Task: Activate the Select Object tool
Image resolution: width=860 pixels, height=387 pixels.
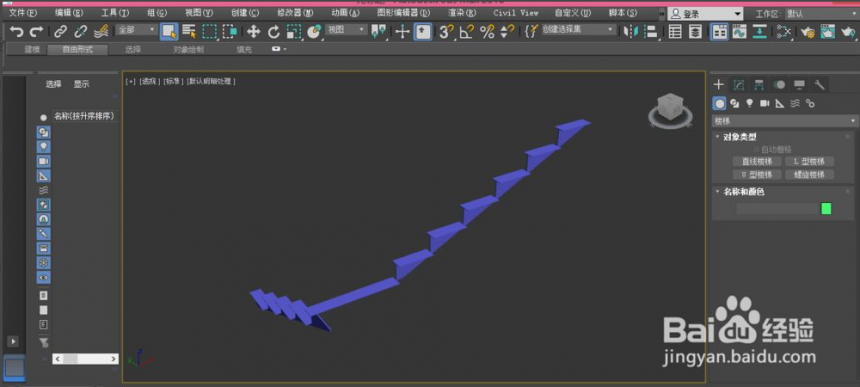Action: (169, 32)
